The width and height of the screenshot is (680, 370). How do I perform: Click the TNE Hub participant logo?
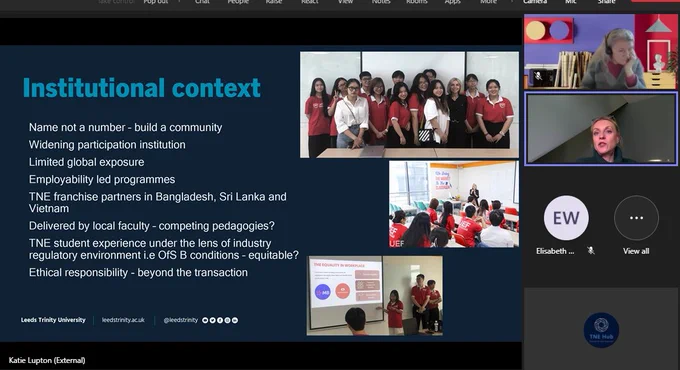(x=601, y=330)
